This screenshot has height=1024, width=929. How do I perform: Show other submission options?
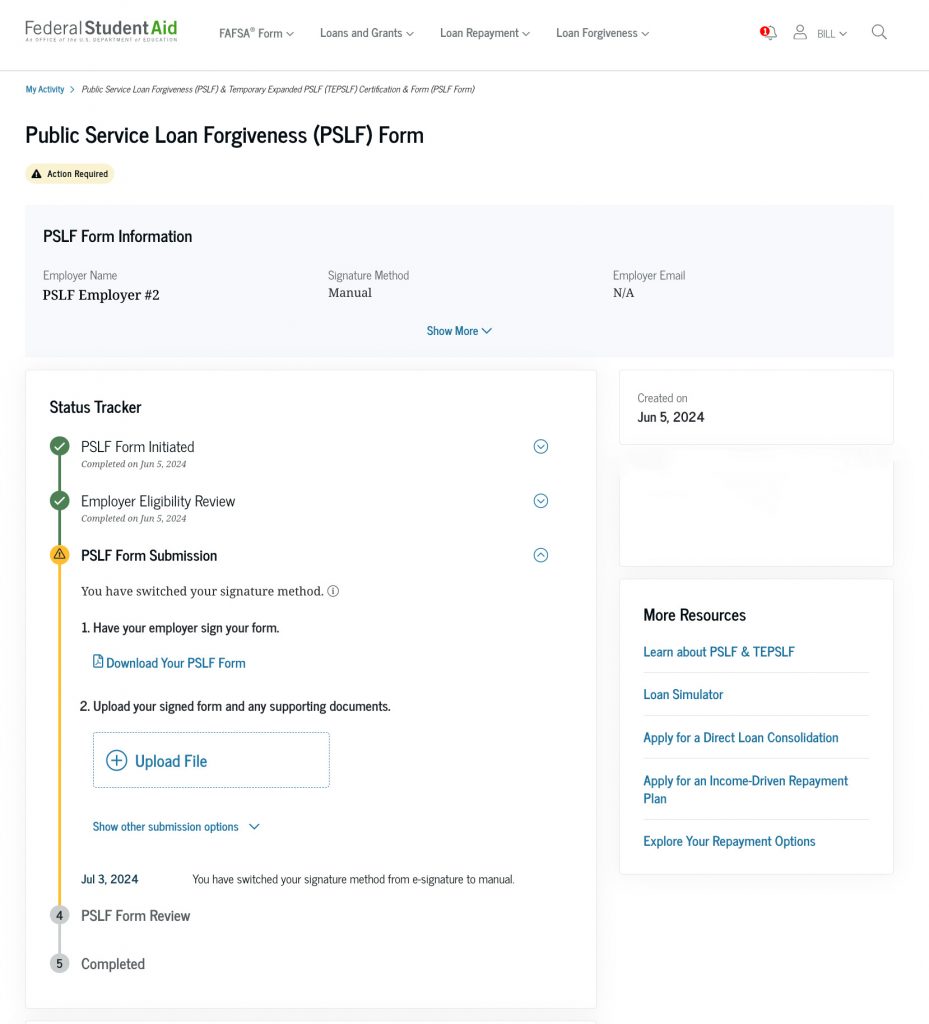176,826
